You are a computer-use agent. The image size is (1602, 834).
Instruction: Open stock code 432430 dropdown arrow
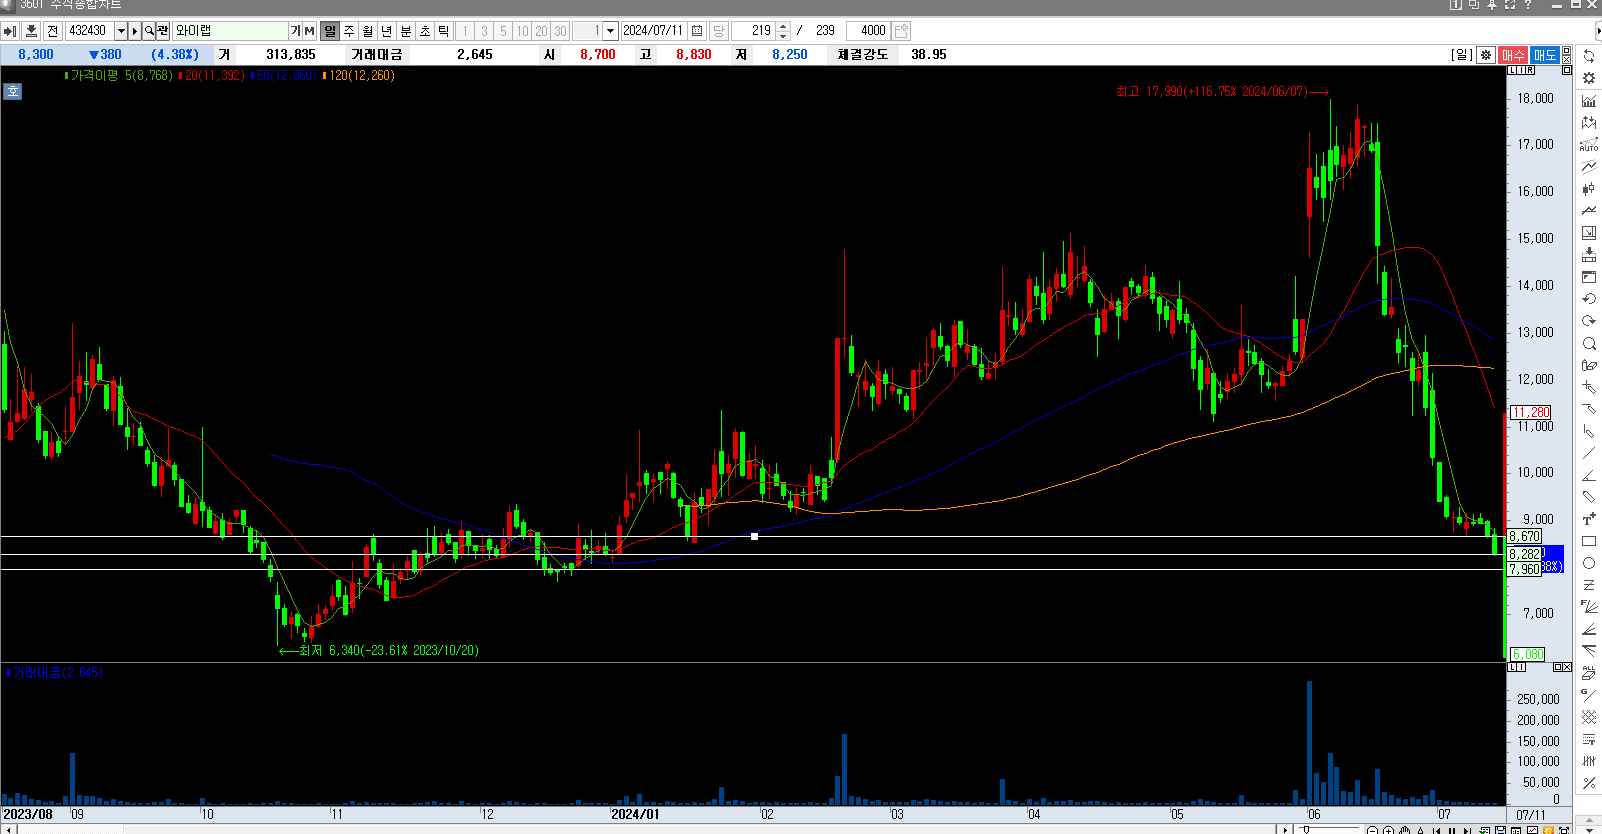click(121, 31)
